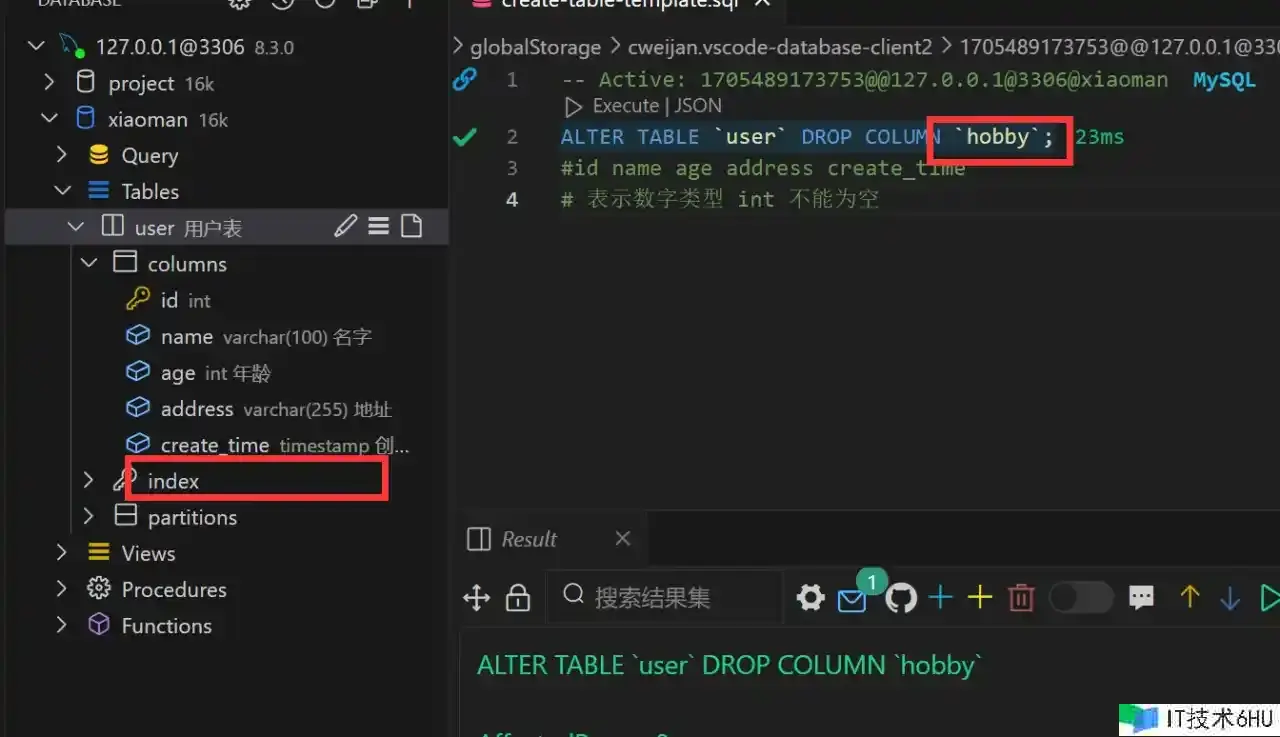Screen dimensions: 1280x737
Task: Select the id int column row
Action: point(226,300)
